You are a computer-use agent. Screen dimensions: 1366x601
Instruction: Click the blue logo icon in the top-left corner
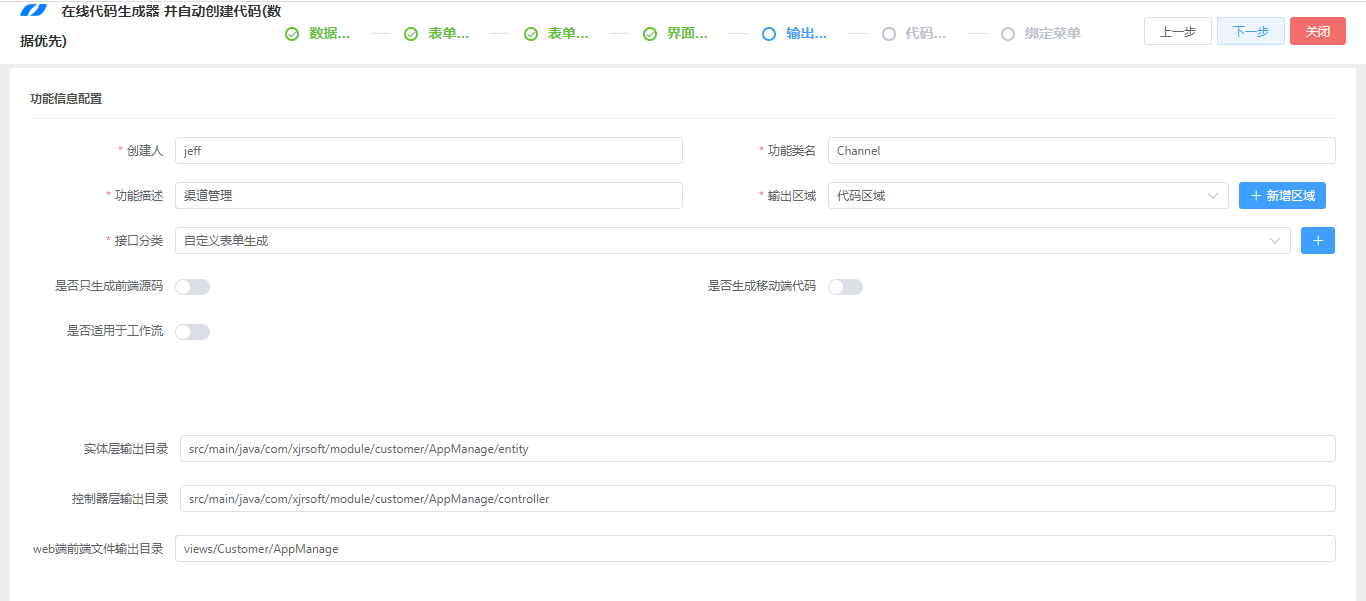tap(35, 12)
